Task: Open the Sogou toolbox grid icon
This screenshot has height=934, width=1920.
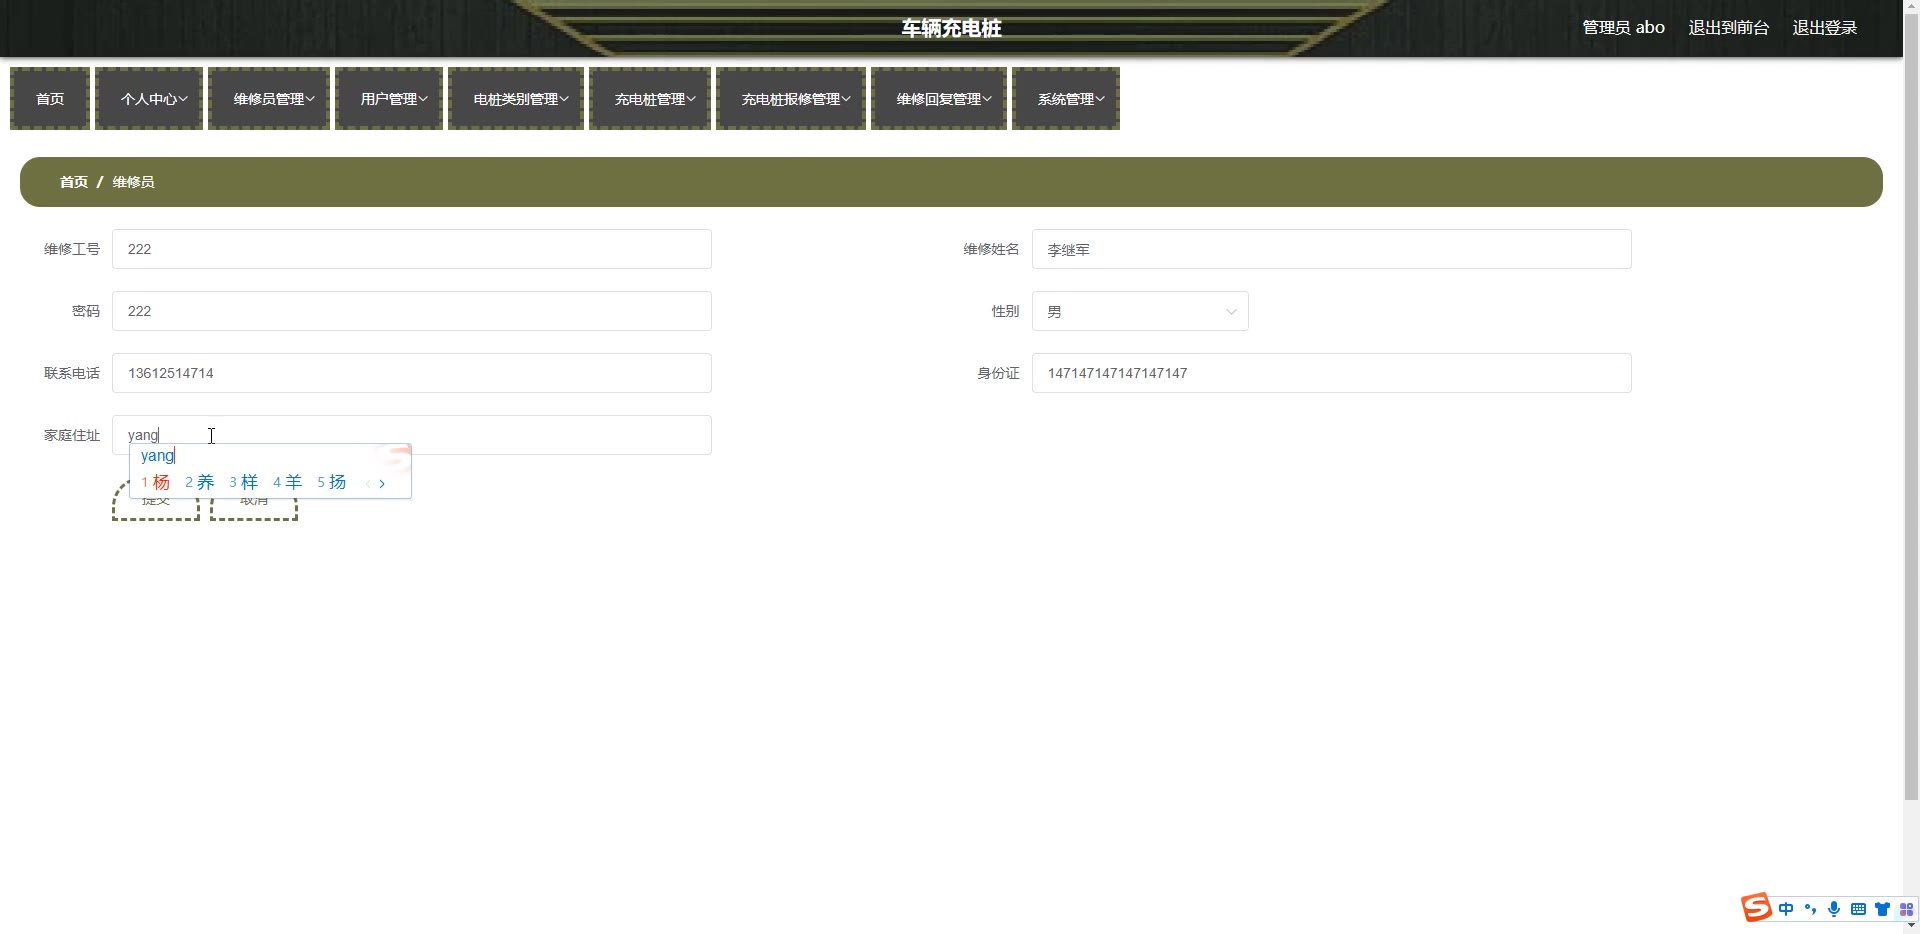Action: pos(1906,909)
